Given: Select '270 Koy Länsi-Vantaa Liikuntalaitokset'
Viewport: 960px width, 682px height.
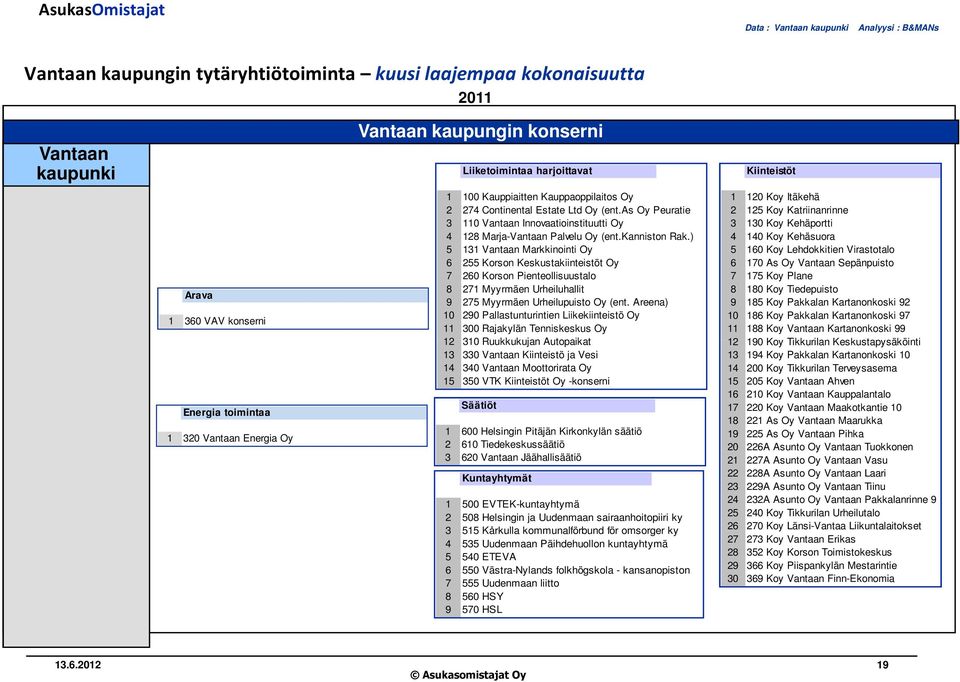Looking at the screenshot, I should click(834, 526).
